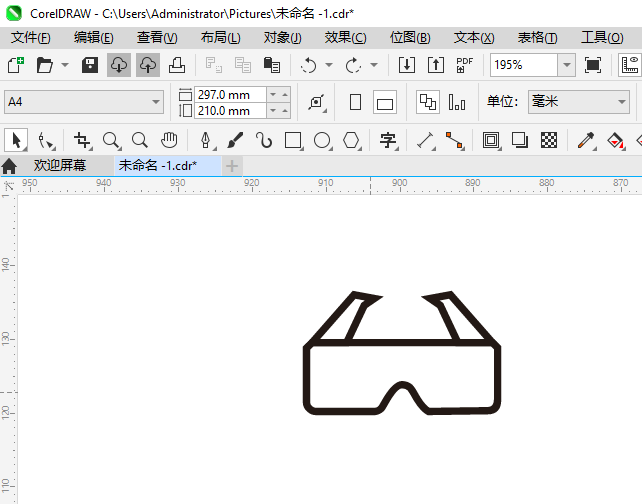Select landscape page orientation

tap(385, 102)
